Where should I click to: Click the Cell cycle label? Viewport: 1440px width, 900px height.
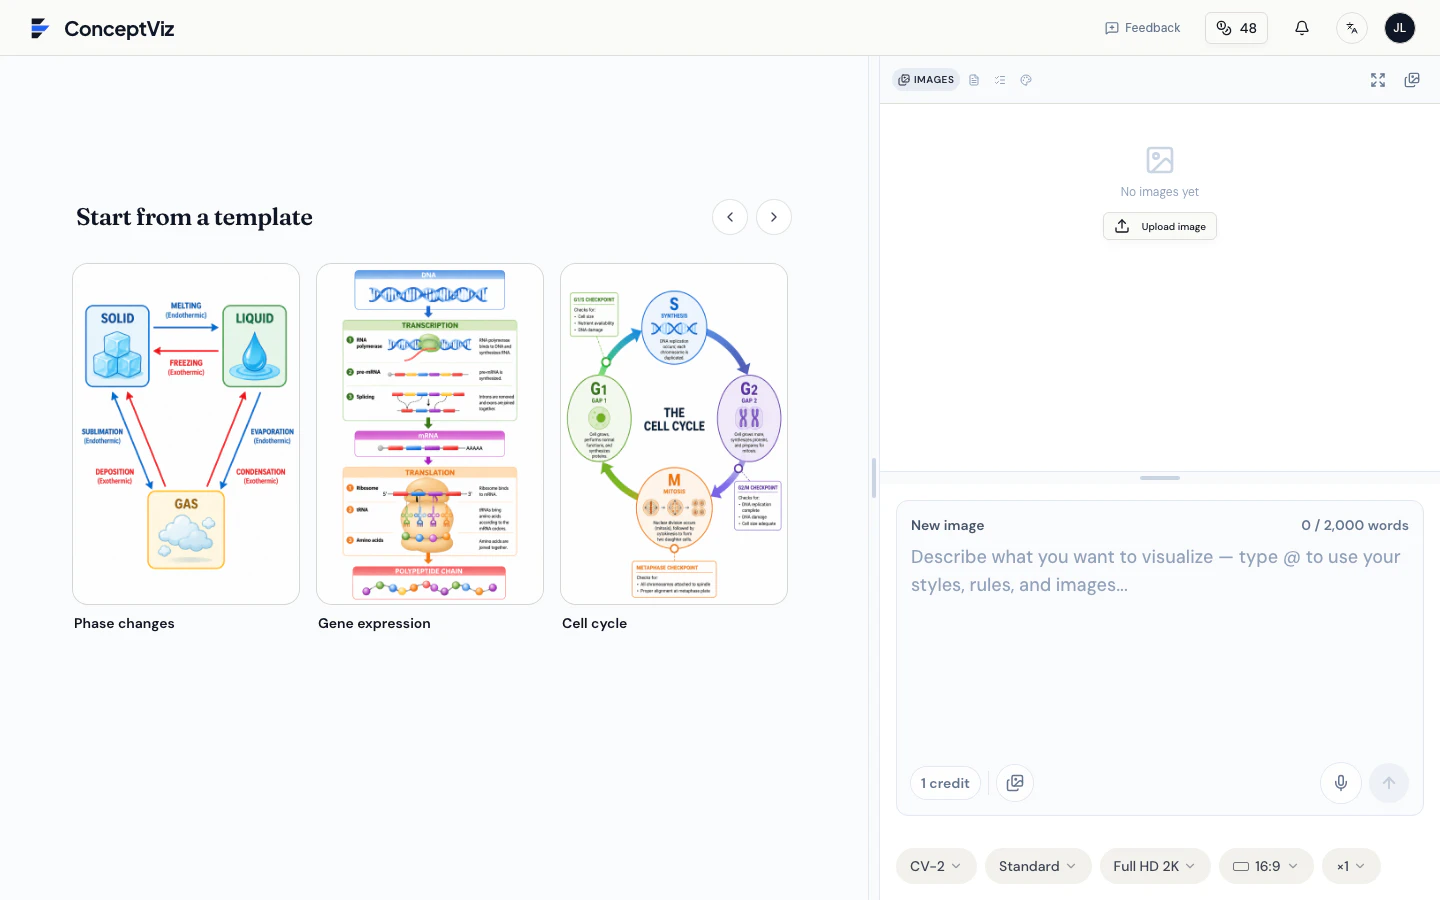594,623
